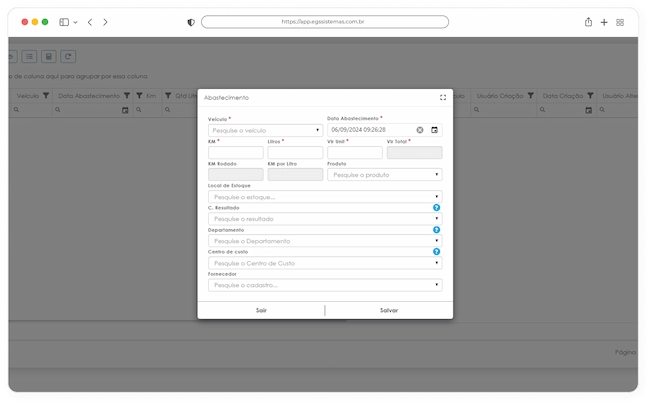The image size is (650, 404).
Task: Sort by the Veículo column header
Action: (28, 96)
